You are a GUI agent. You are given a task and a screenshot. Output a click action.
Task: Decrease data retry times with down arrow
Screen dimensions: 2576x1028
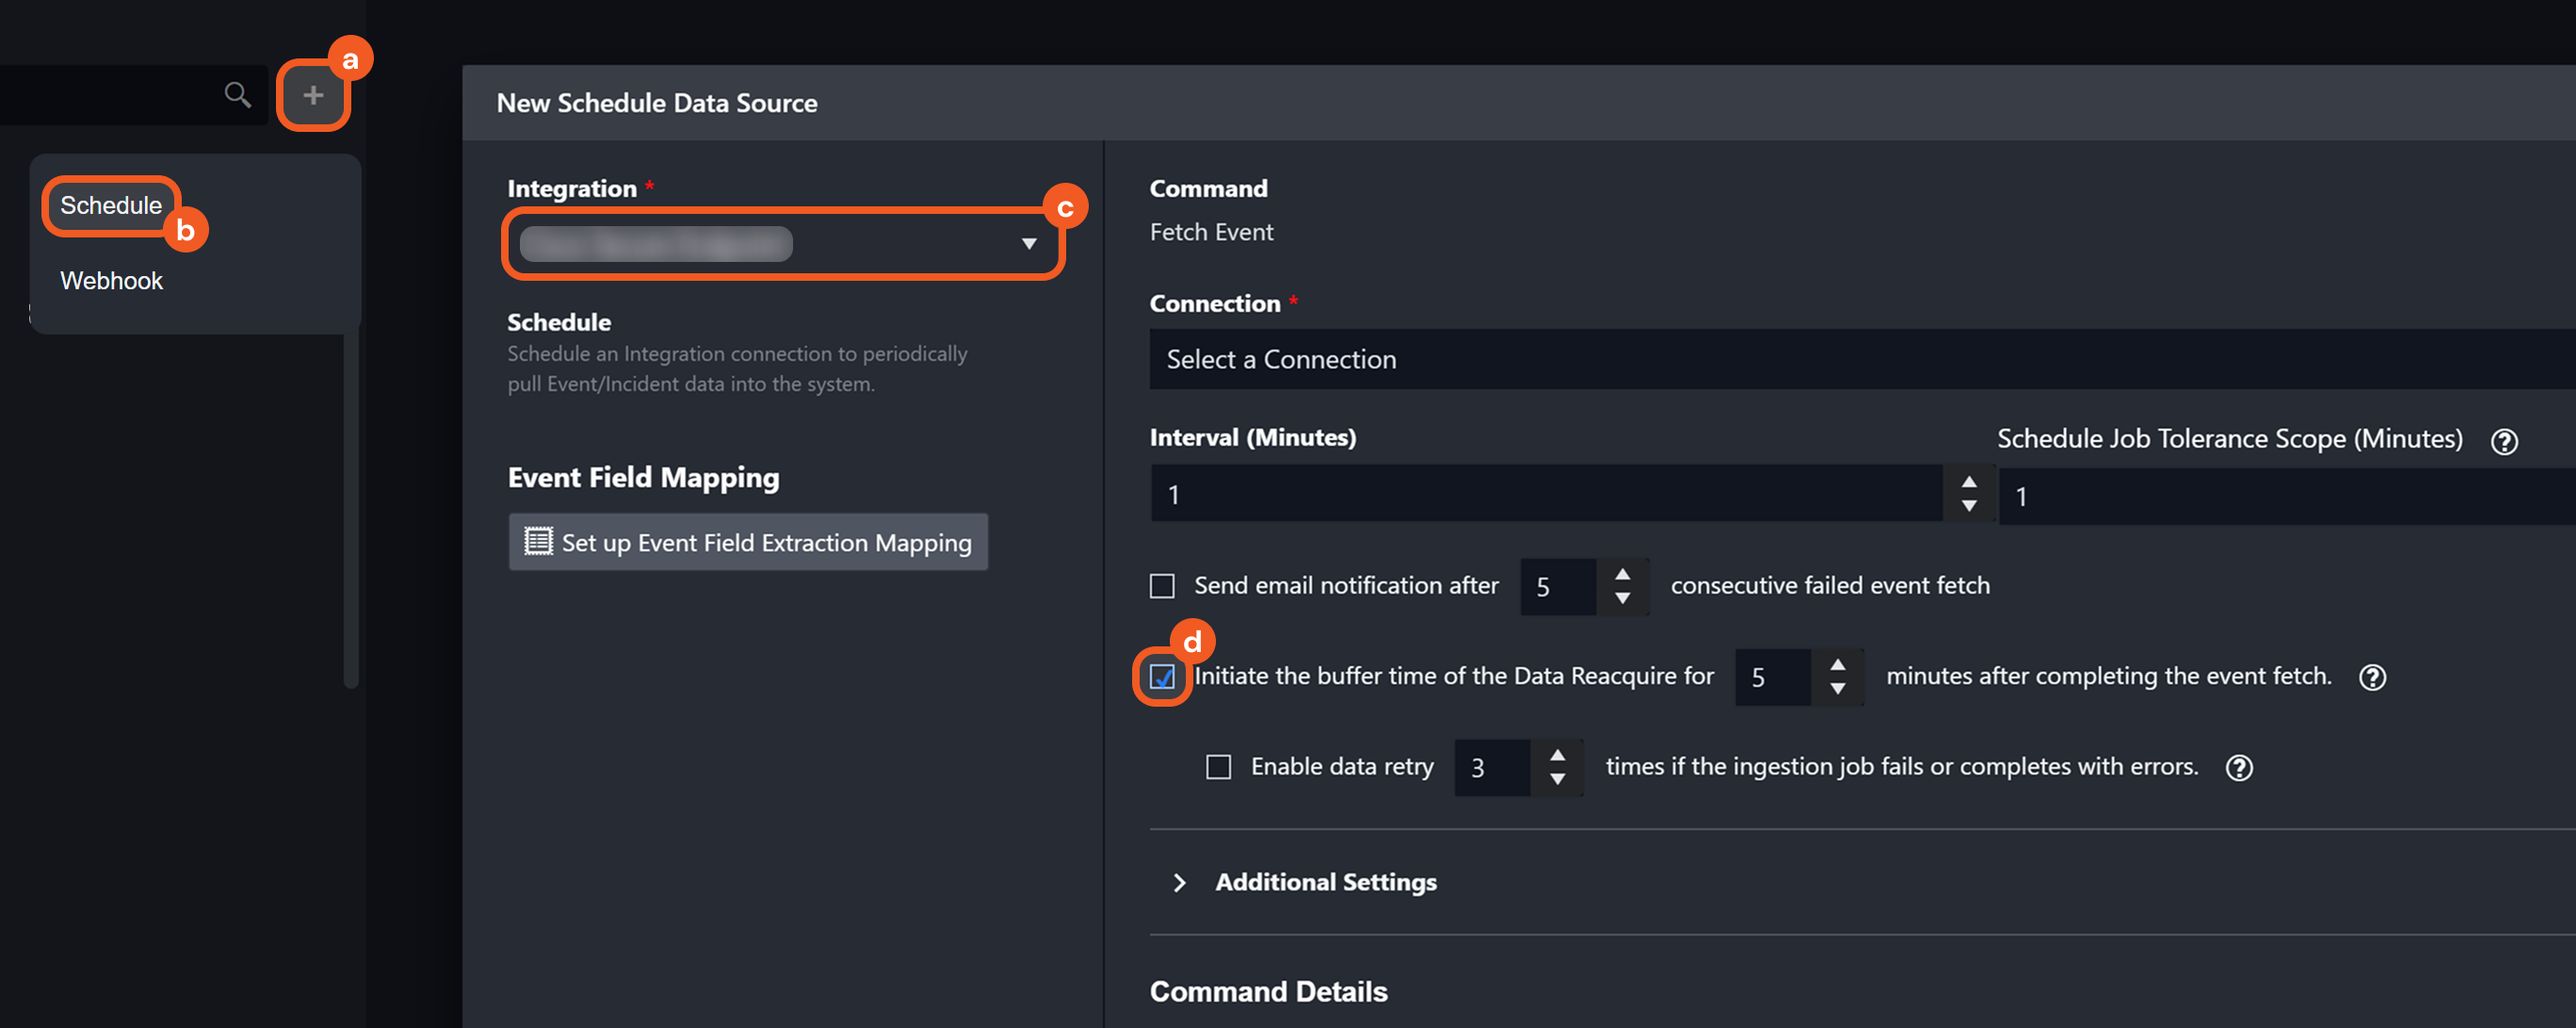click(x=1557, y=779)
